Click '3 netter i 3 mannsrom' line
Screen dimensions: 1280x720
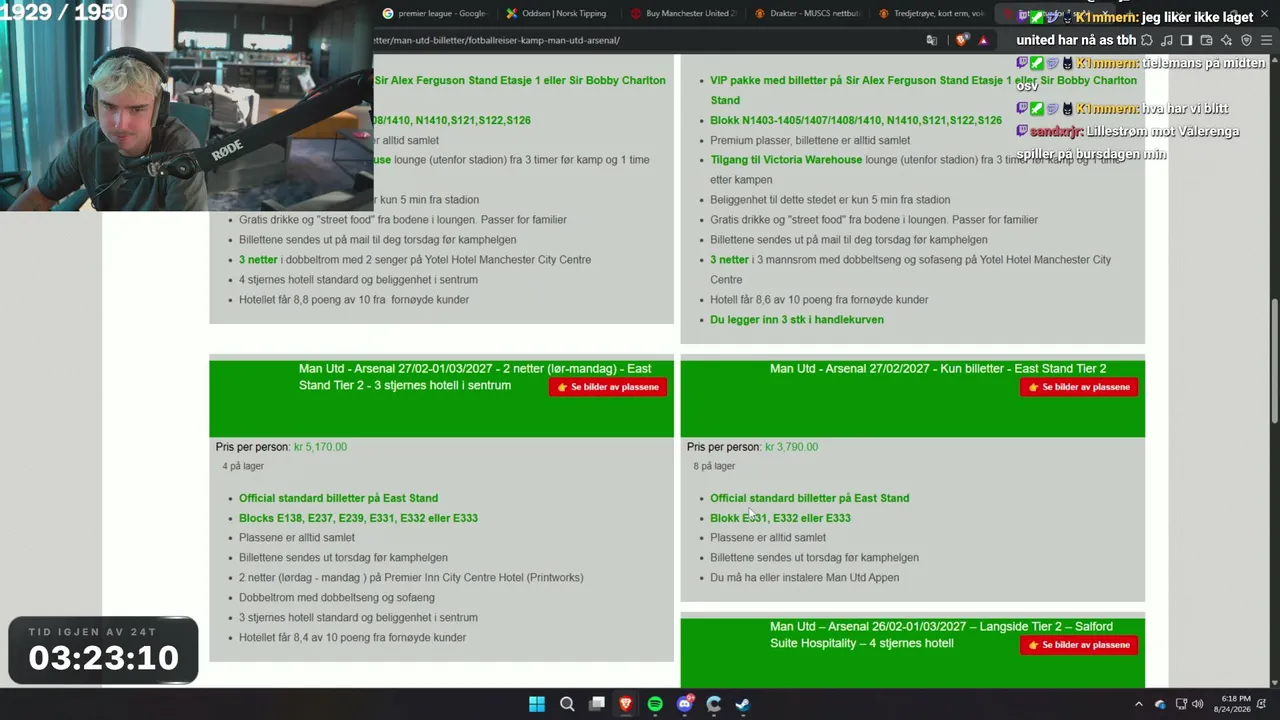click(x=910, y=270)
